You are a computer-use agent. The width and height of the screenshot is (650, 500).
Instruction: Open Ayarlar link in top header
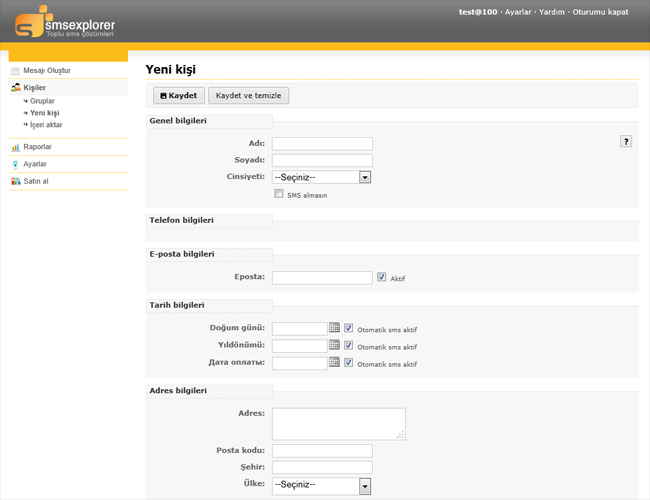(x=518, y=12)
